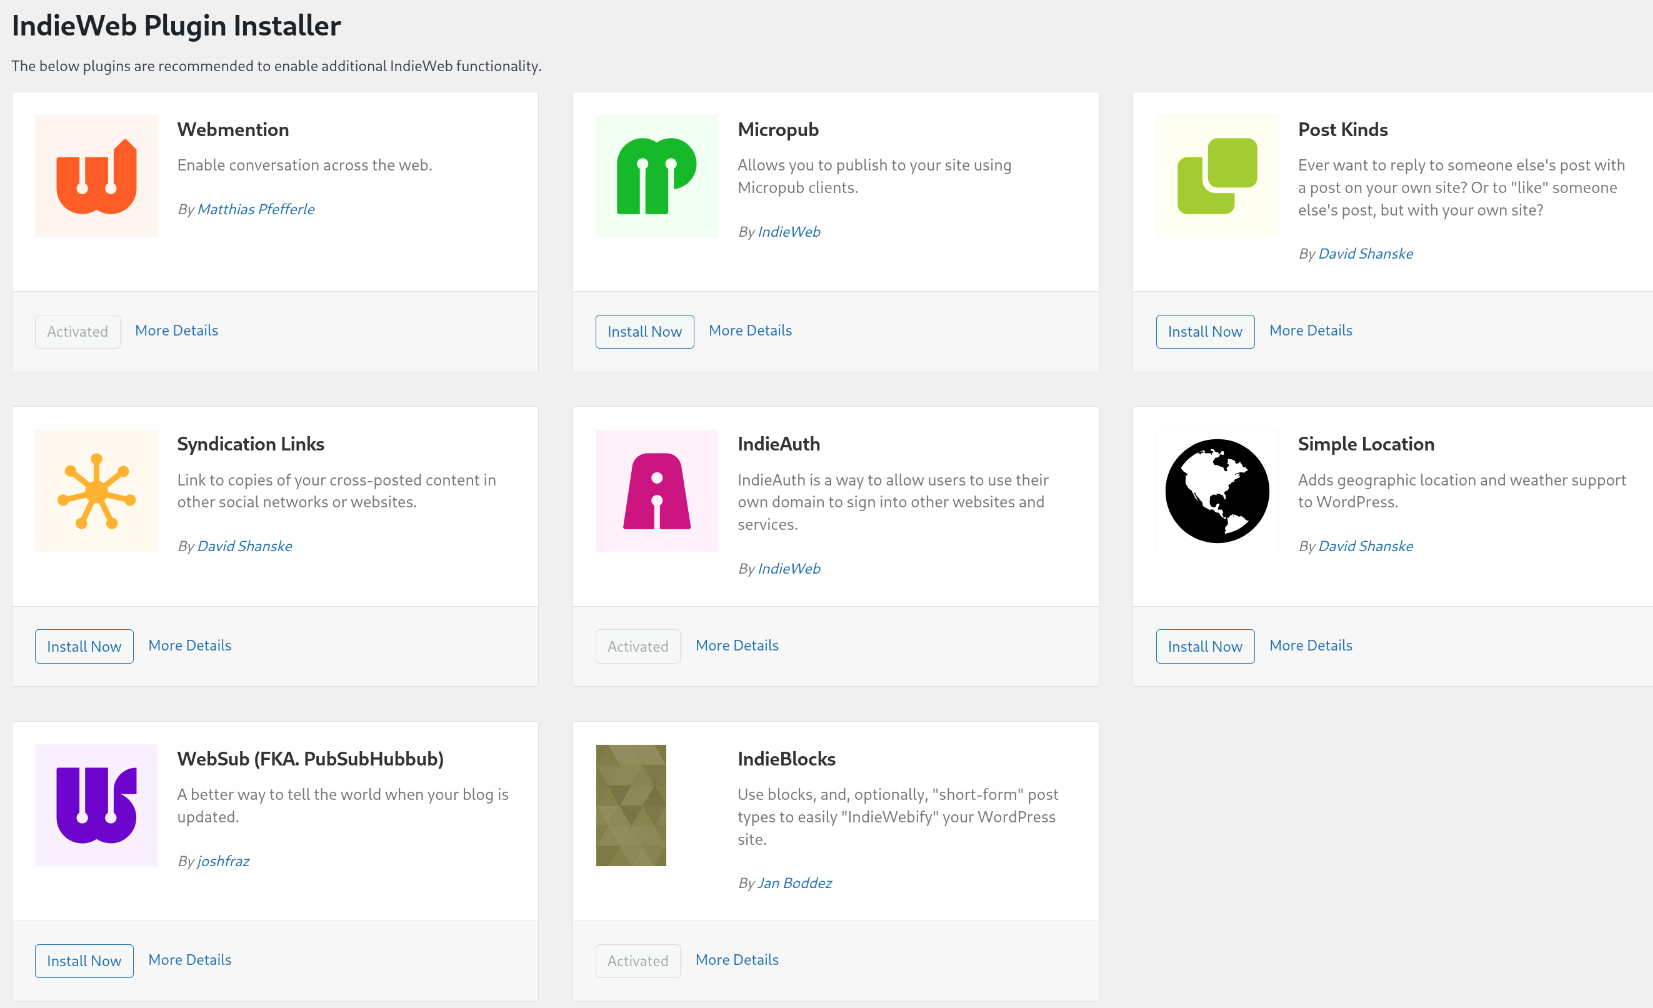
Task: Open joshfraz author link
Action: click(223, 861)
